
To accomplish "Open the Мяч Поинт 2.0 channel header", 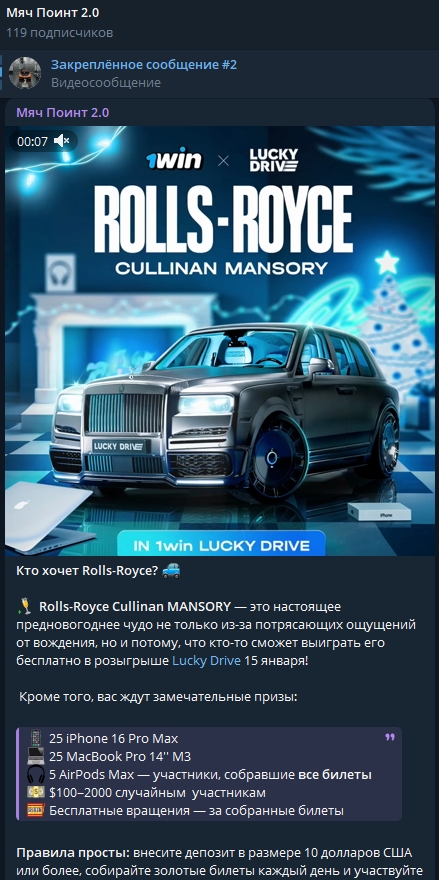I will [x=52, y=12].
